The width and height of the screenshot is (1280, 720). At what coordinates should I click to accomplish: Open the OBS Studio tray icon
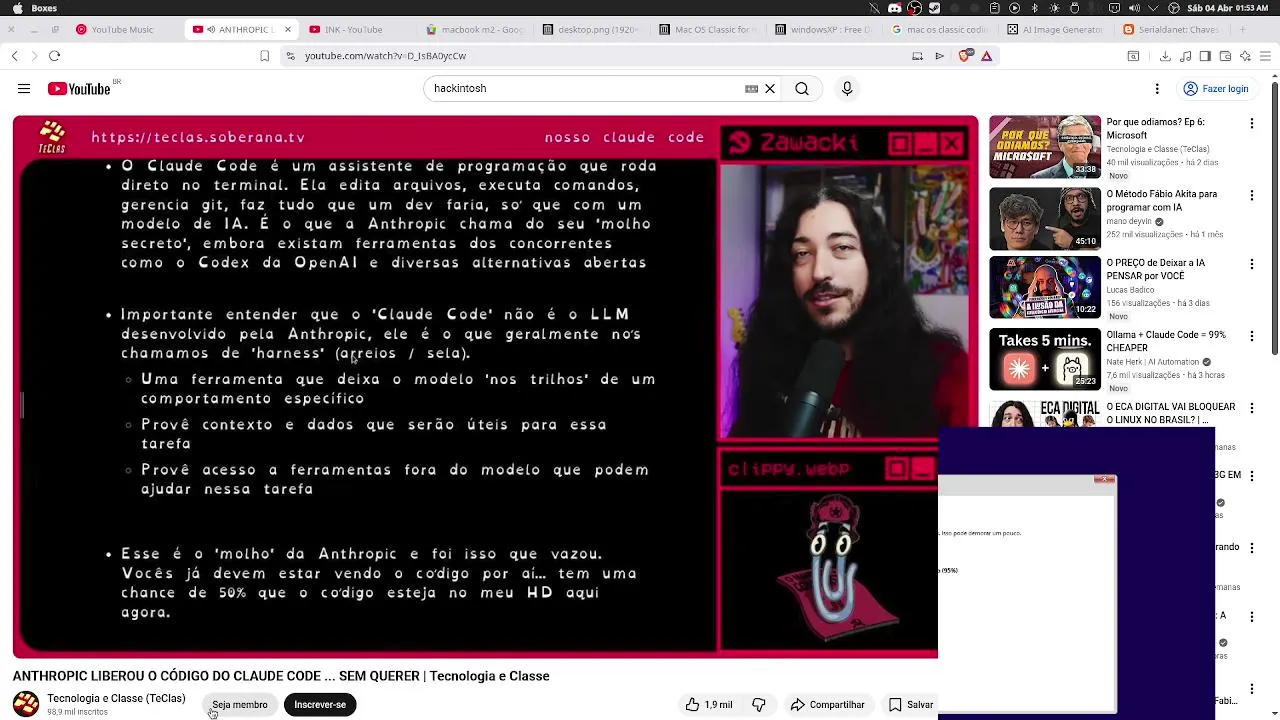pos(914,8)
